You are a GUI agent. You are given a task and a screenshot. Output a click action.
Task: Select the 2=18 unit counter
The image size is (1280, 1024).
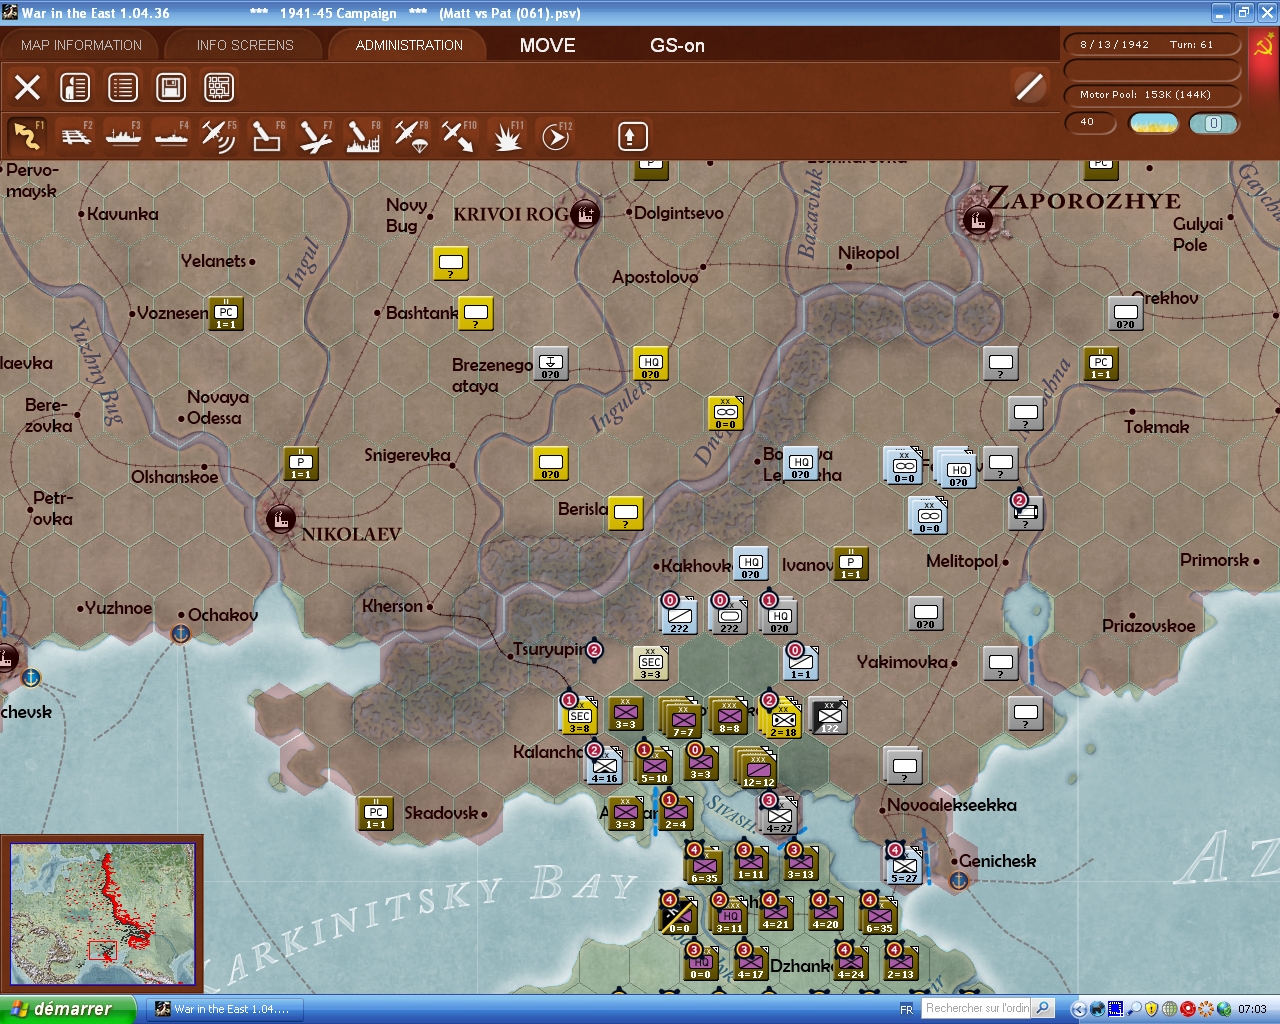coord(782,717)
